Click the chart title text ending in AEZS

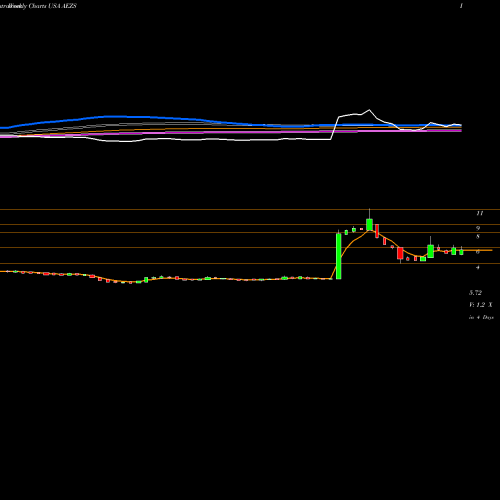pos(38,6)
